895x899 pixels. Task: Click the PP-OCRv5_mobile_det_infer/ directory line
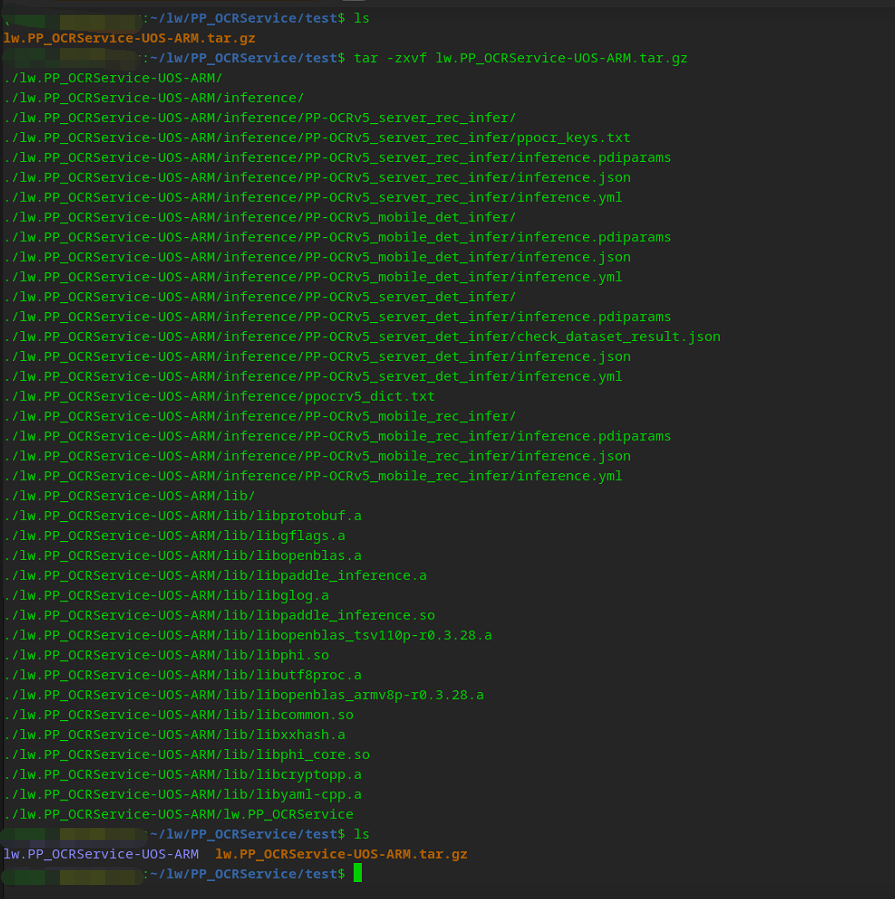260,217
